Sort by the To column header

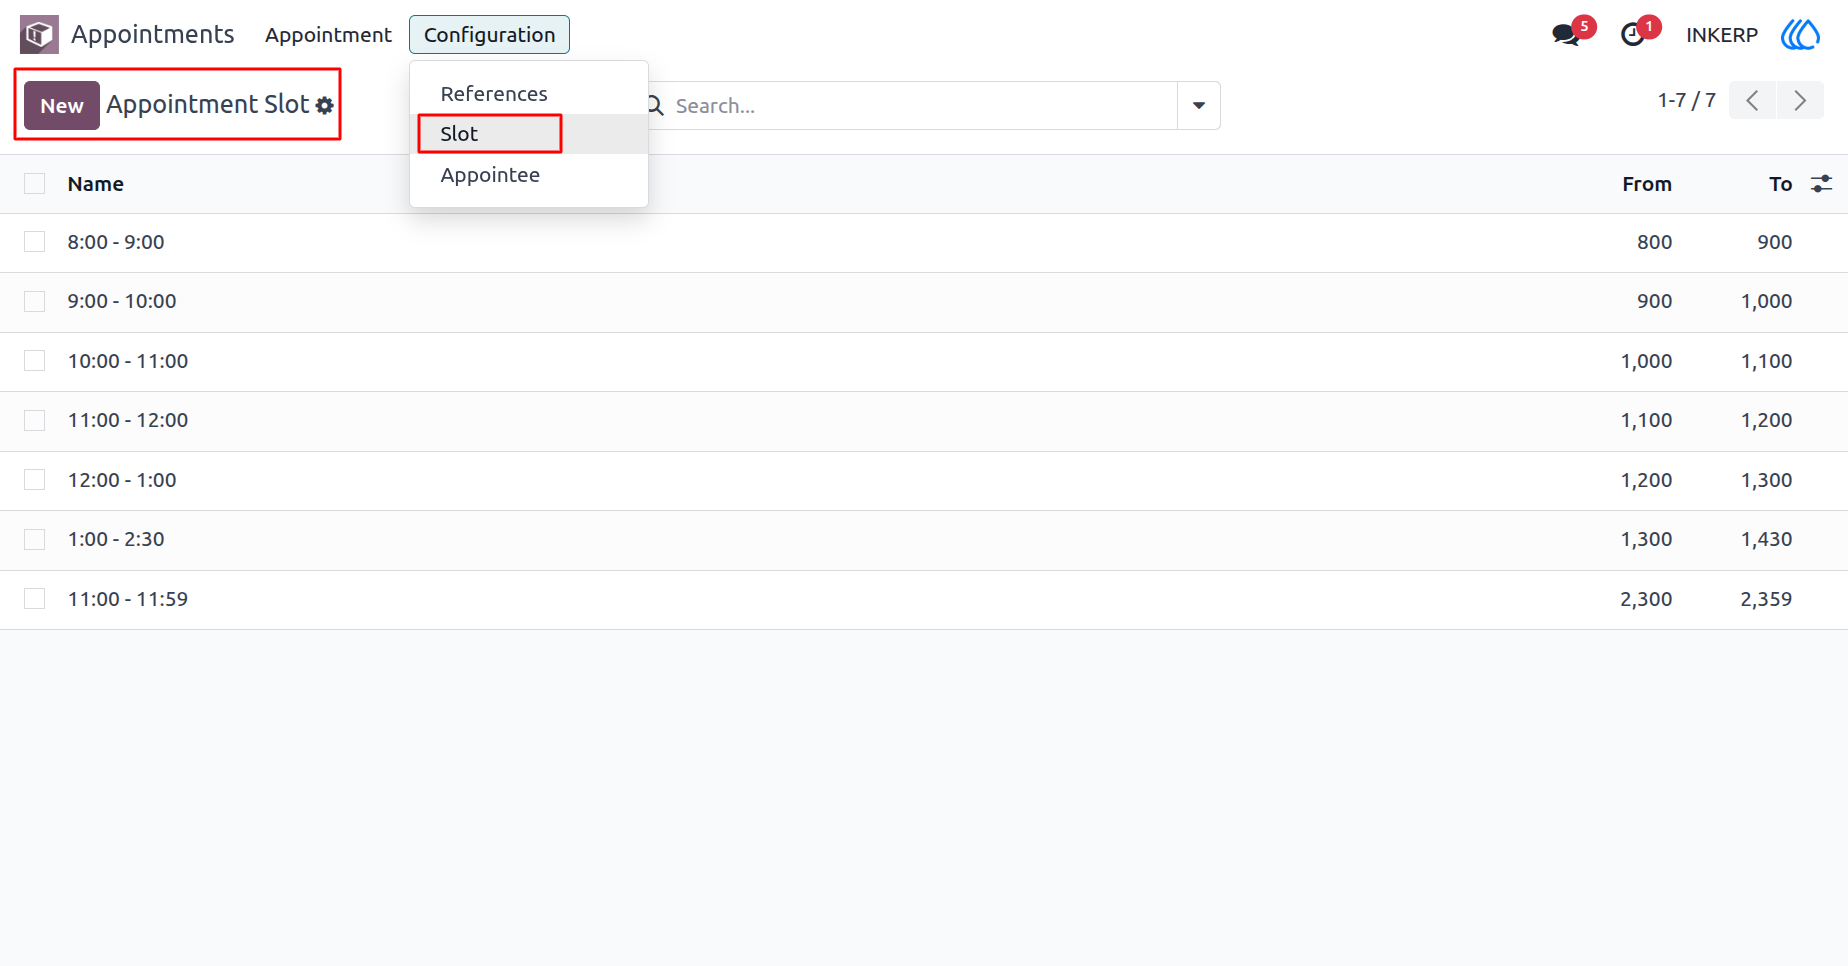(x=1780, y=184)
